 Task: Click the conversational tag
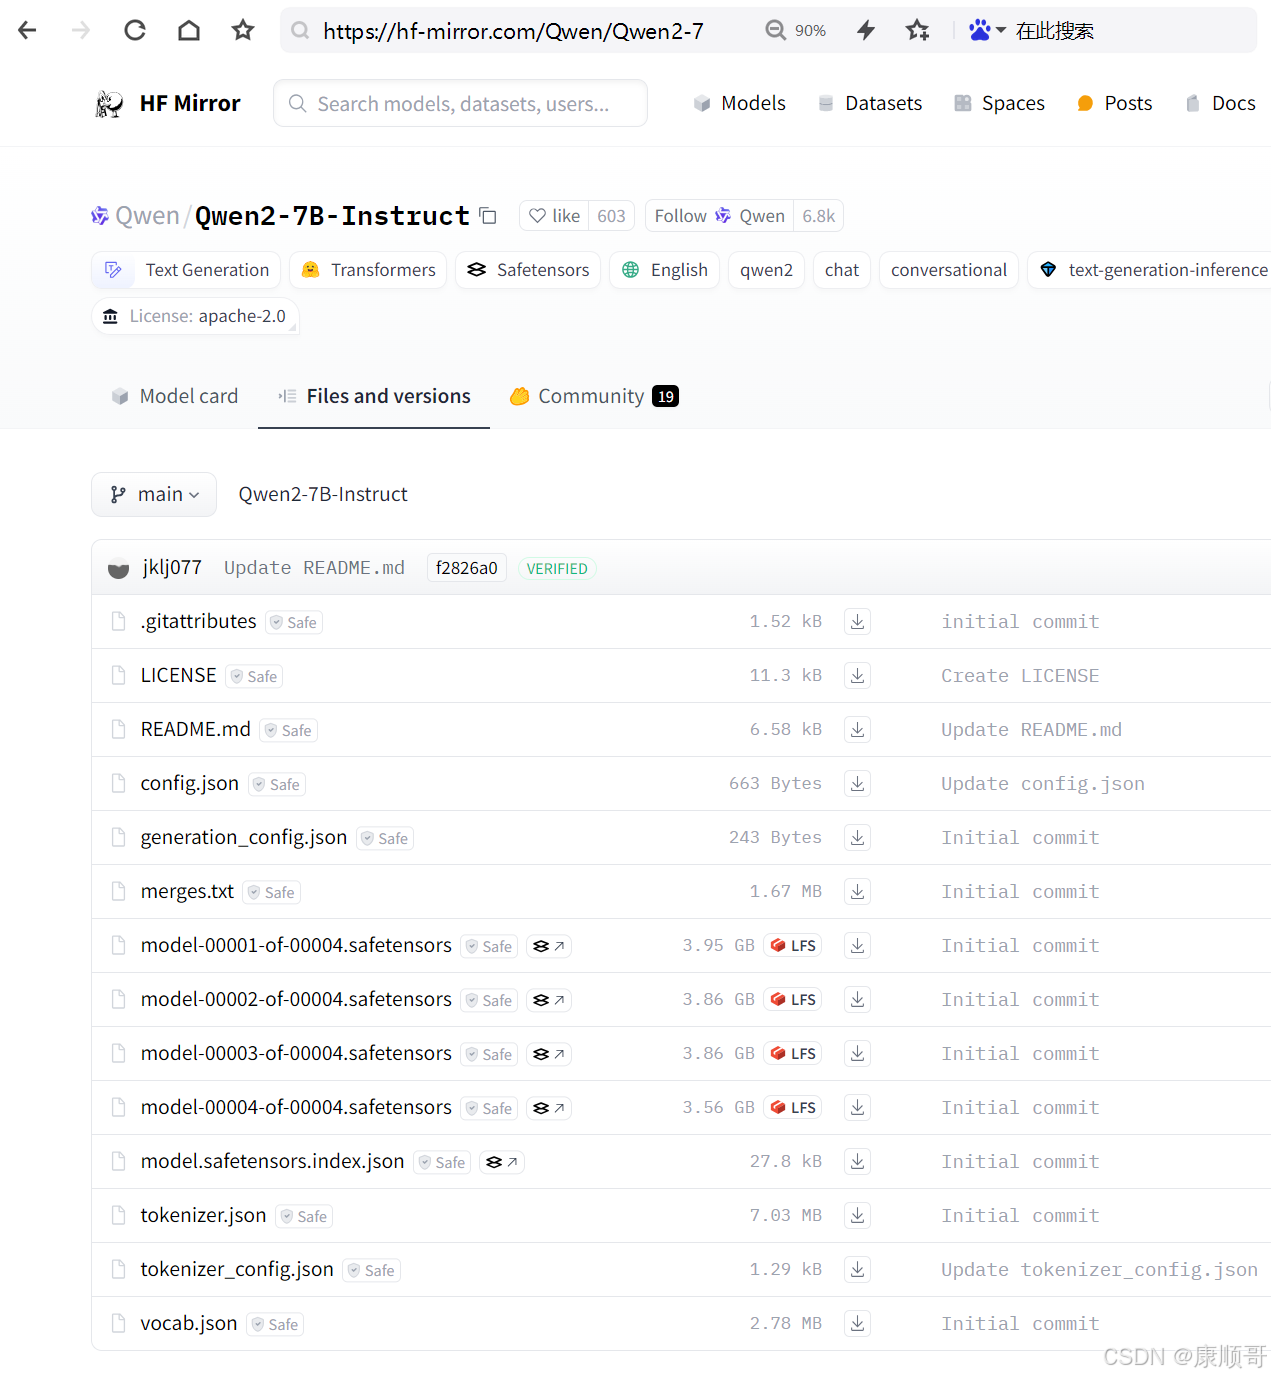pyautogui.click(x=949, y=270)
